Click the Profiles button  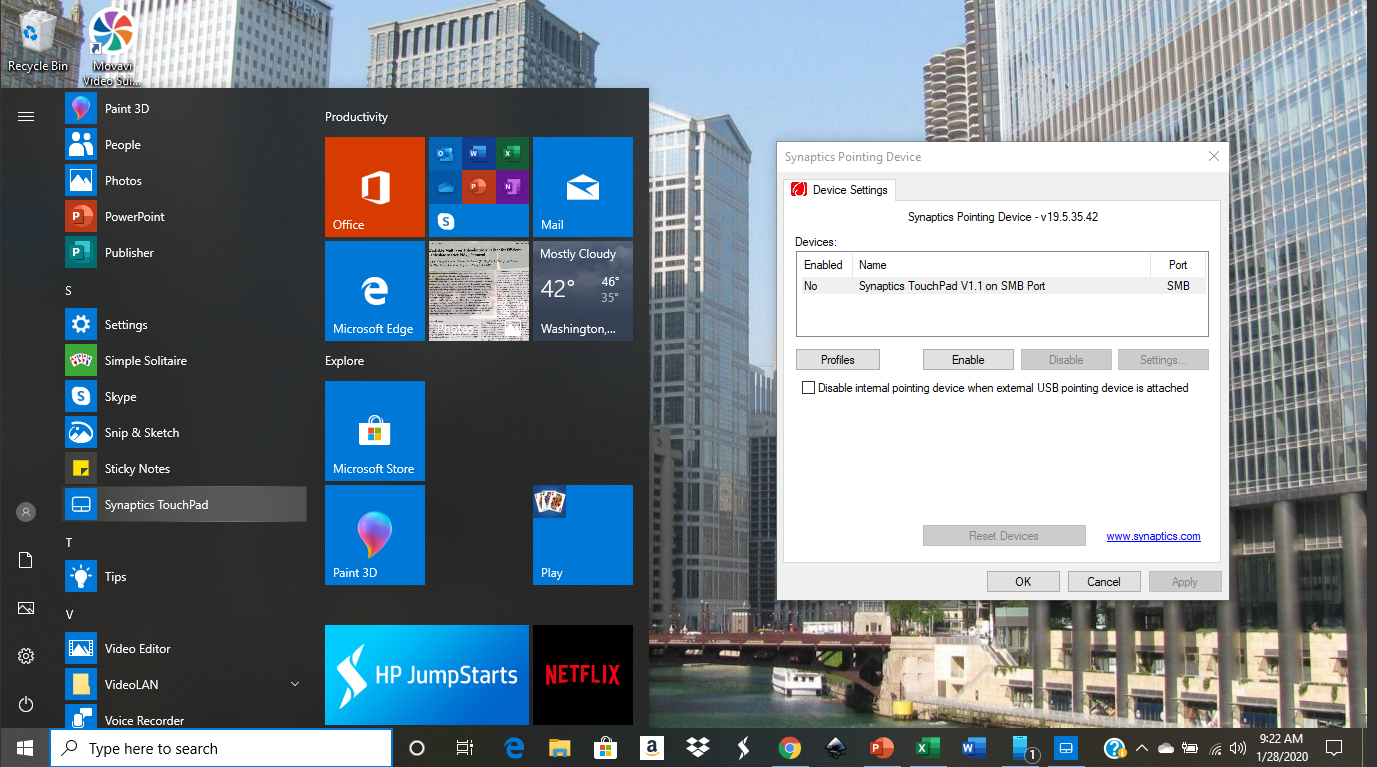coord(838,360)
